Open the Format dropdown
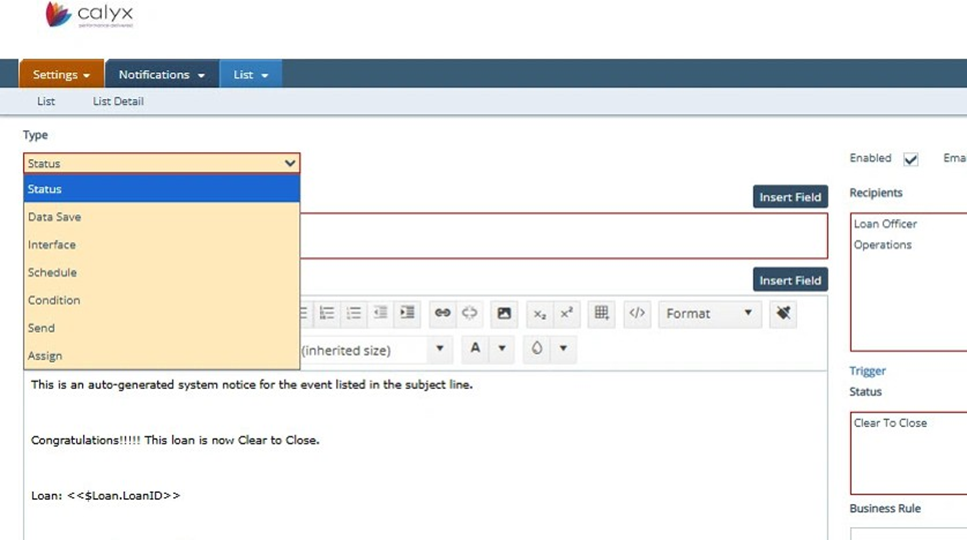 tap(709, 313)
